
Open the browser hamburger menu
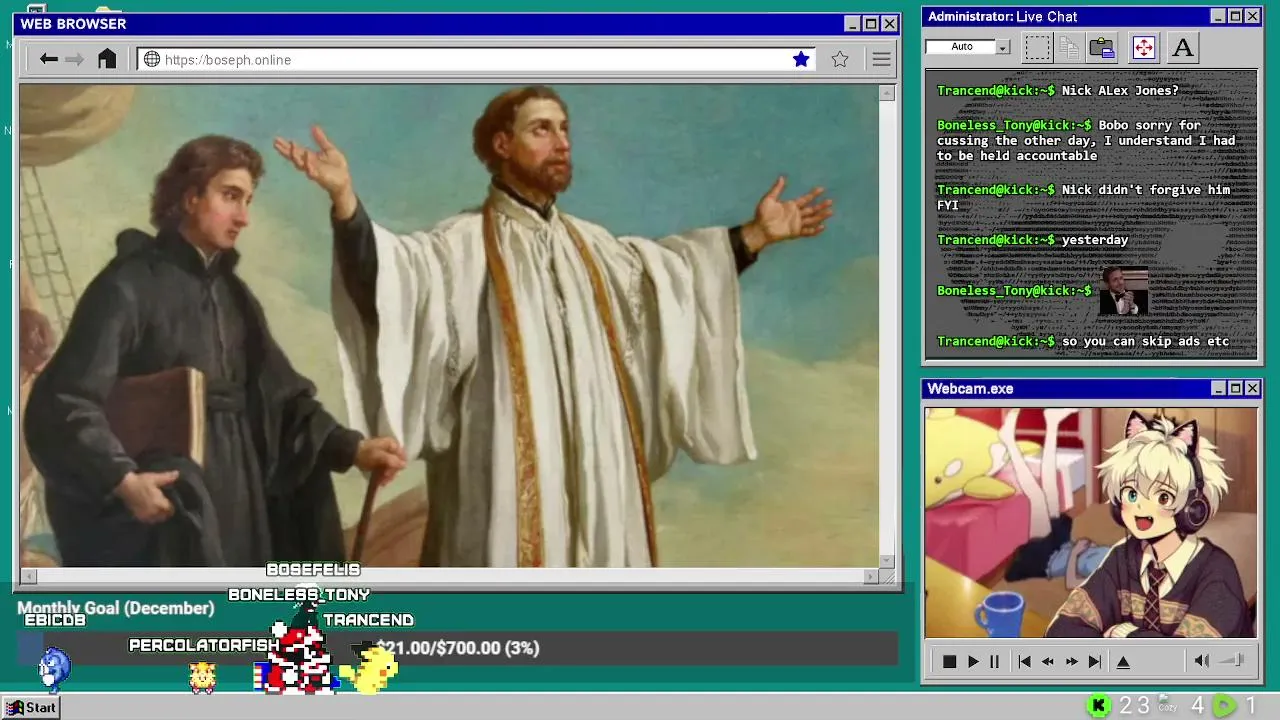[x=881, y=60]
